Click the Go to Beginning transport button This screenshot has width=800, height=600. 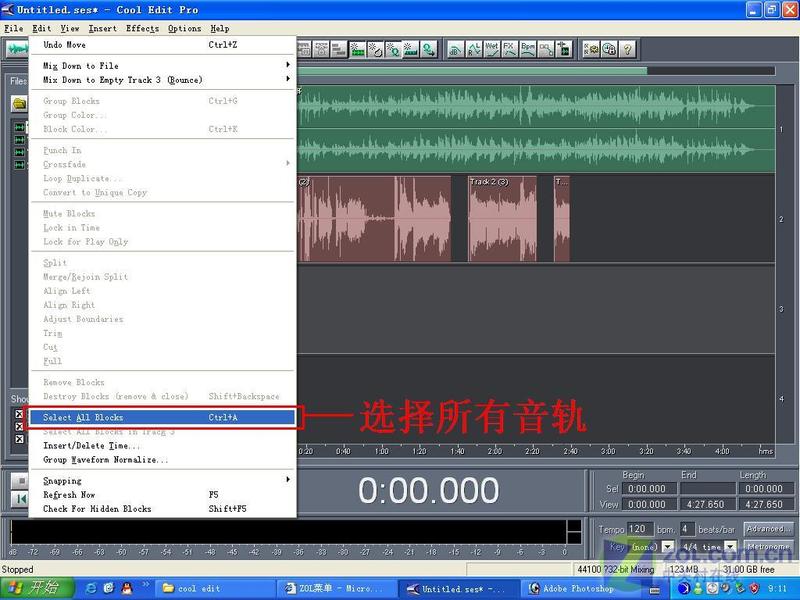tap(20, 499)
